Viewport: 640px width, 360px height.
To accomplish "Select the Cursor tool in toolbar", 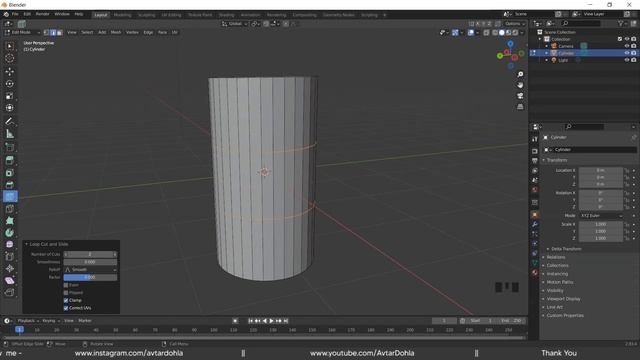I will point(9,58).
